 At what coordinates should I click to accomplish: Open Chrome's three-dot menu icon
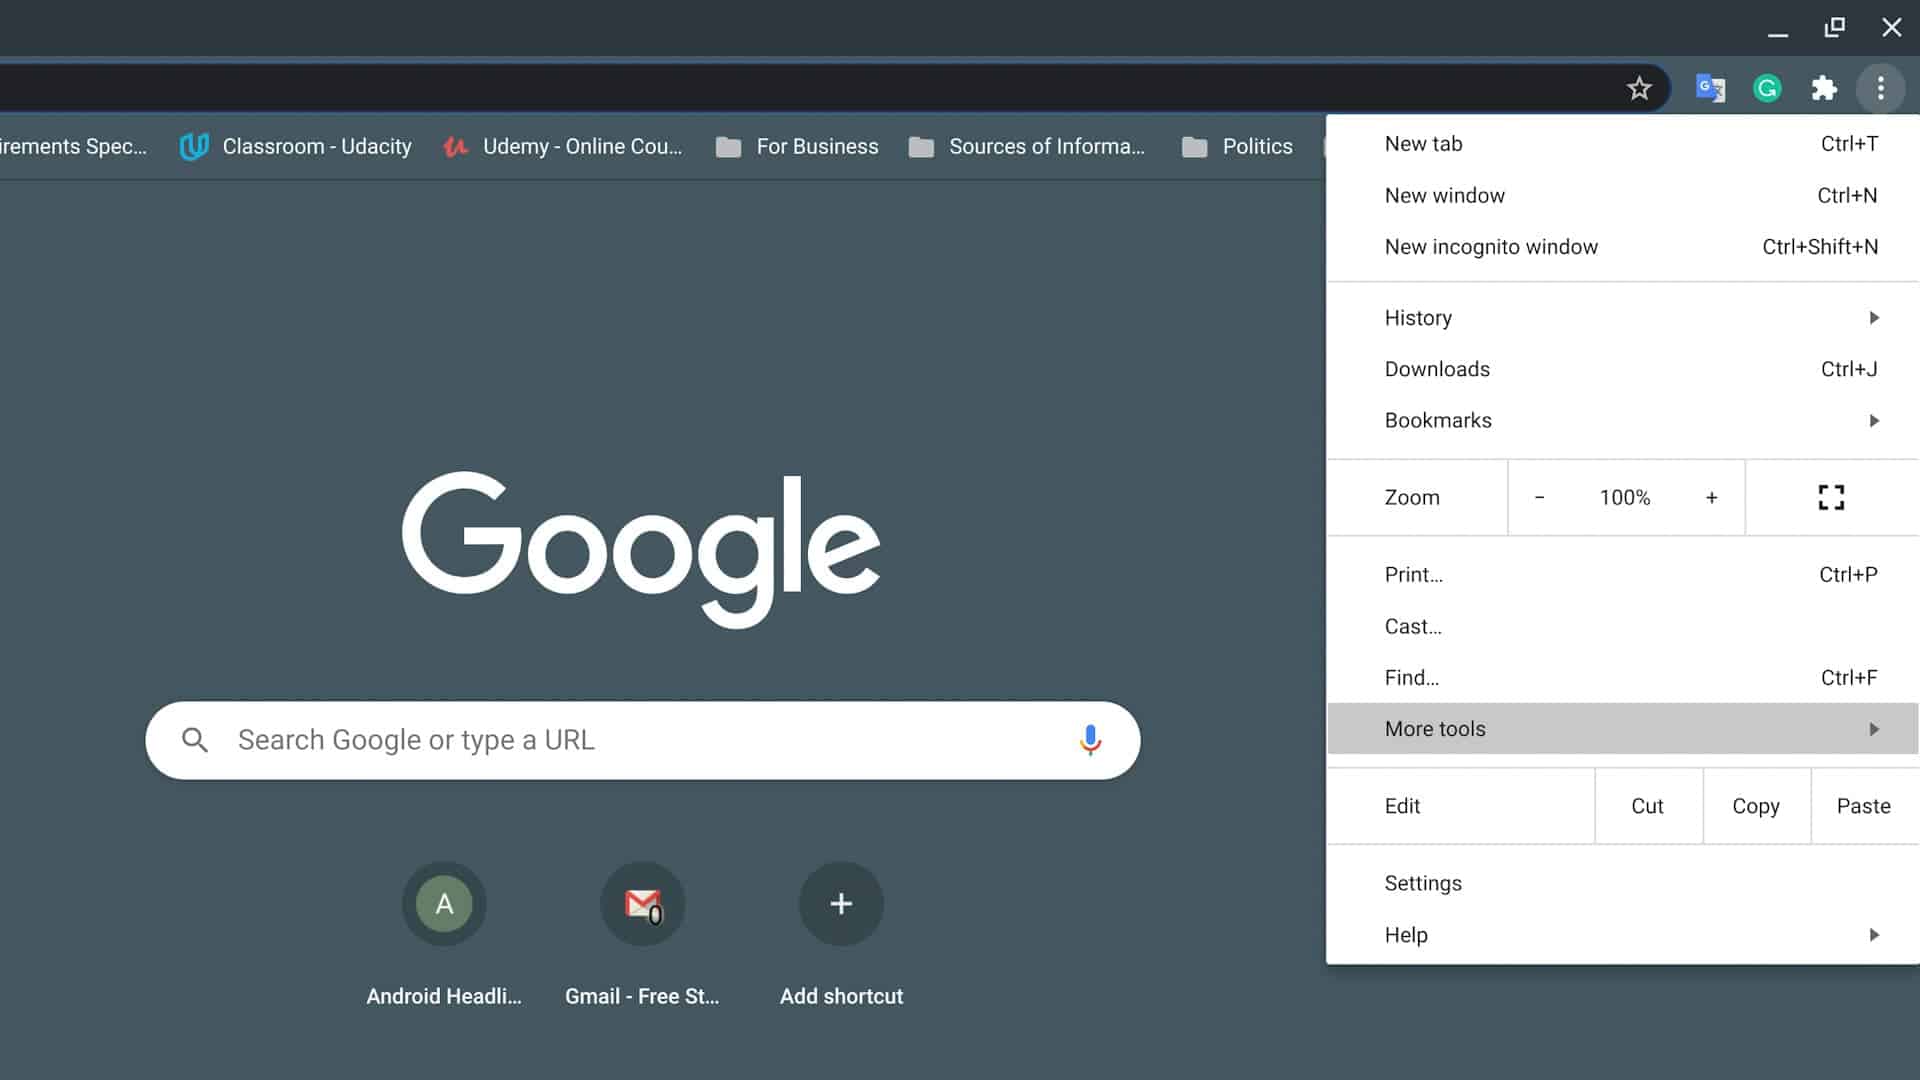click(1882, 88)
